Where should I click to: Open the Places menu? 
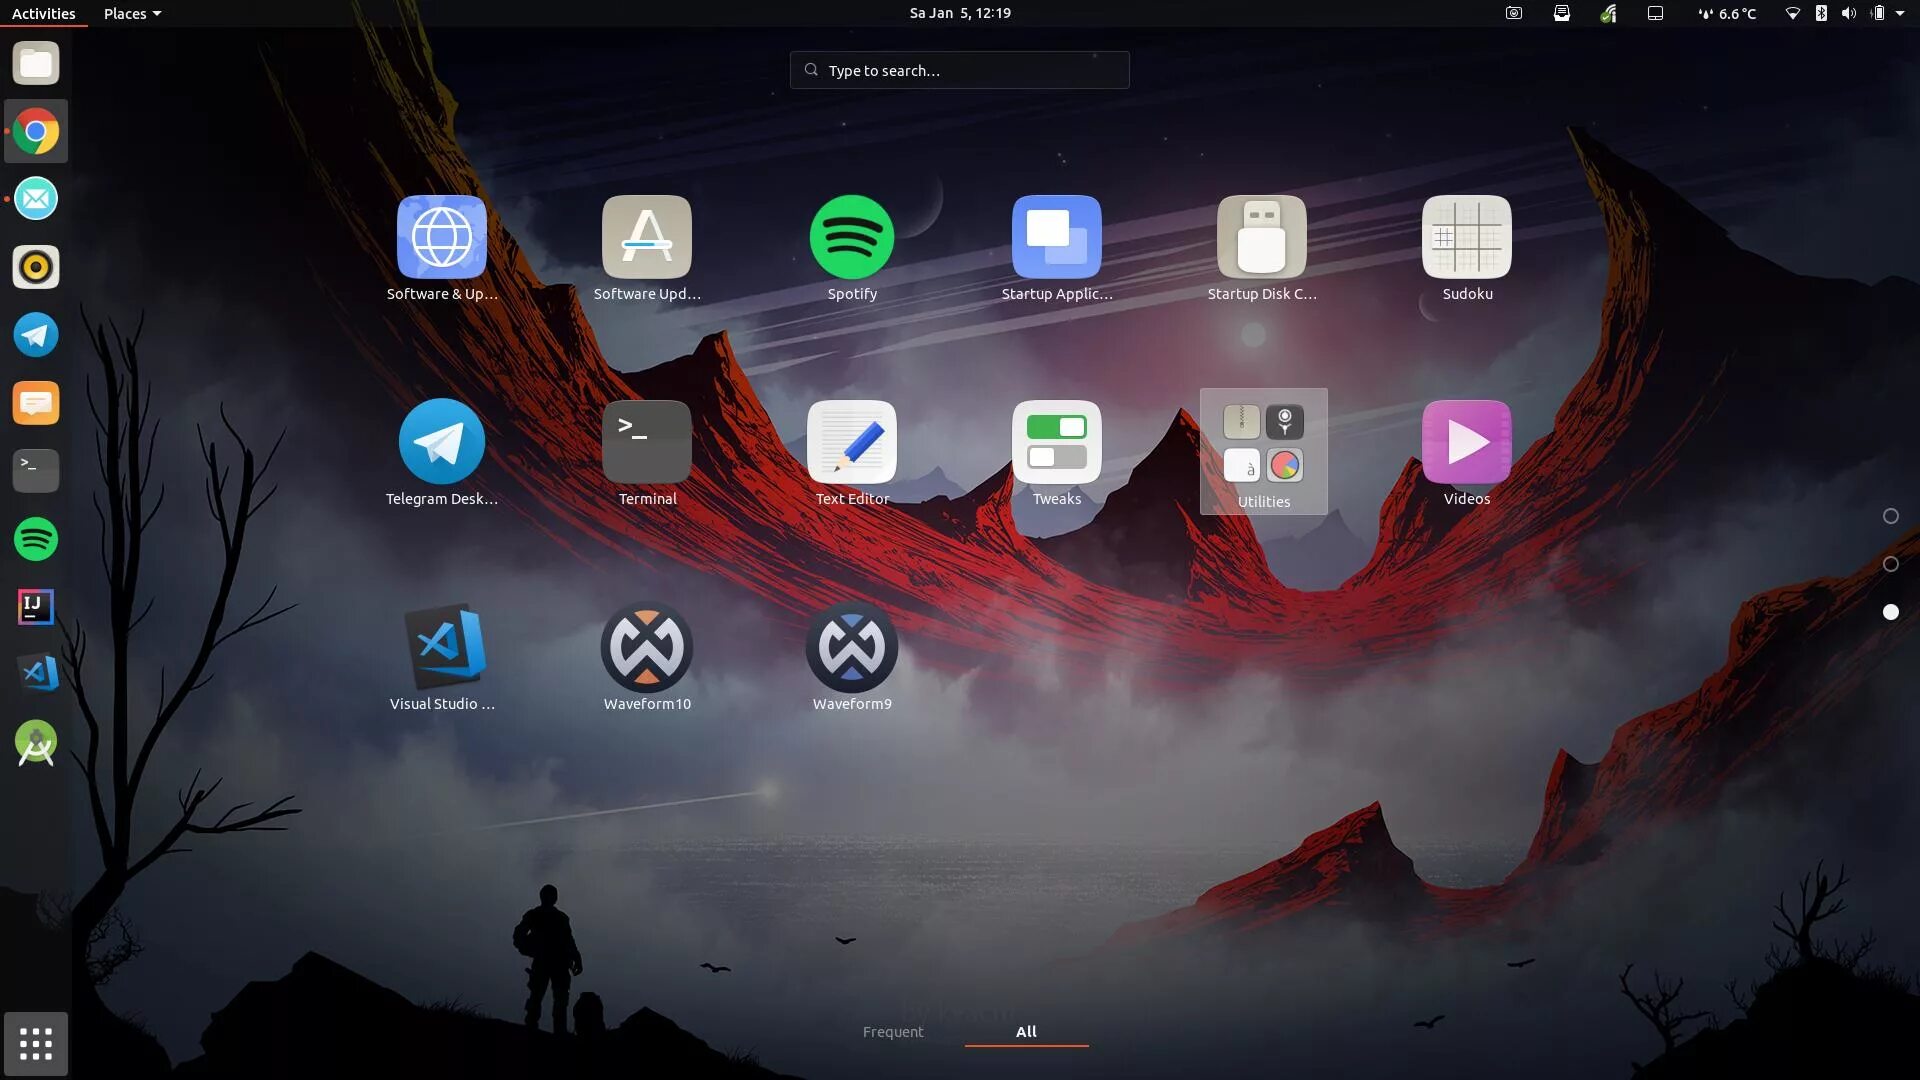point(132,13)
